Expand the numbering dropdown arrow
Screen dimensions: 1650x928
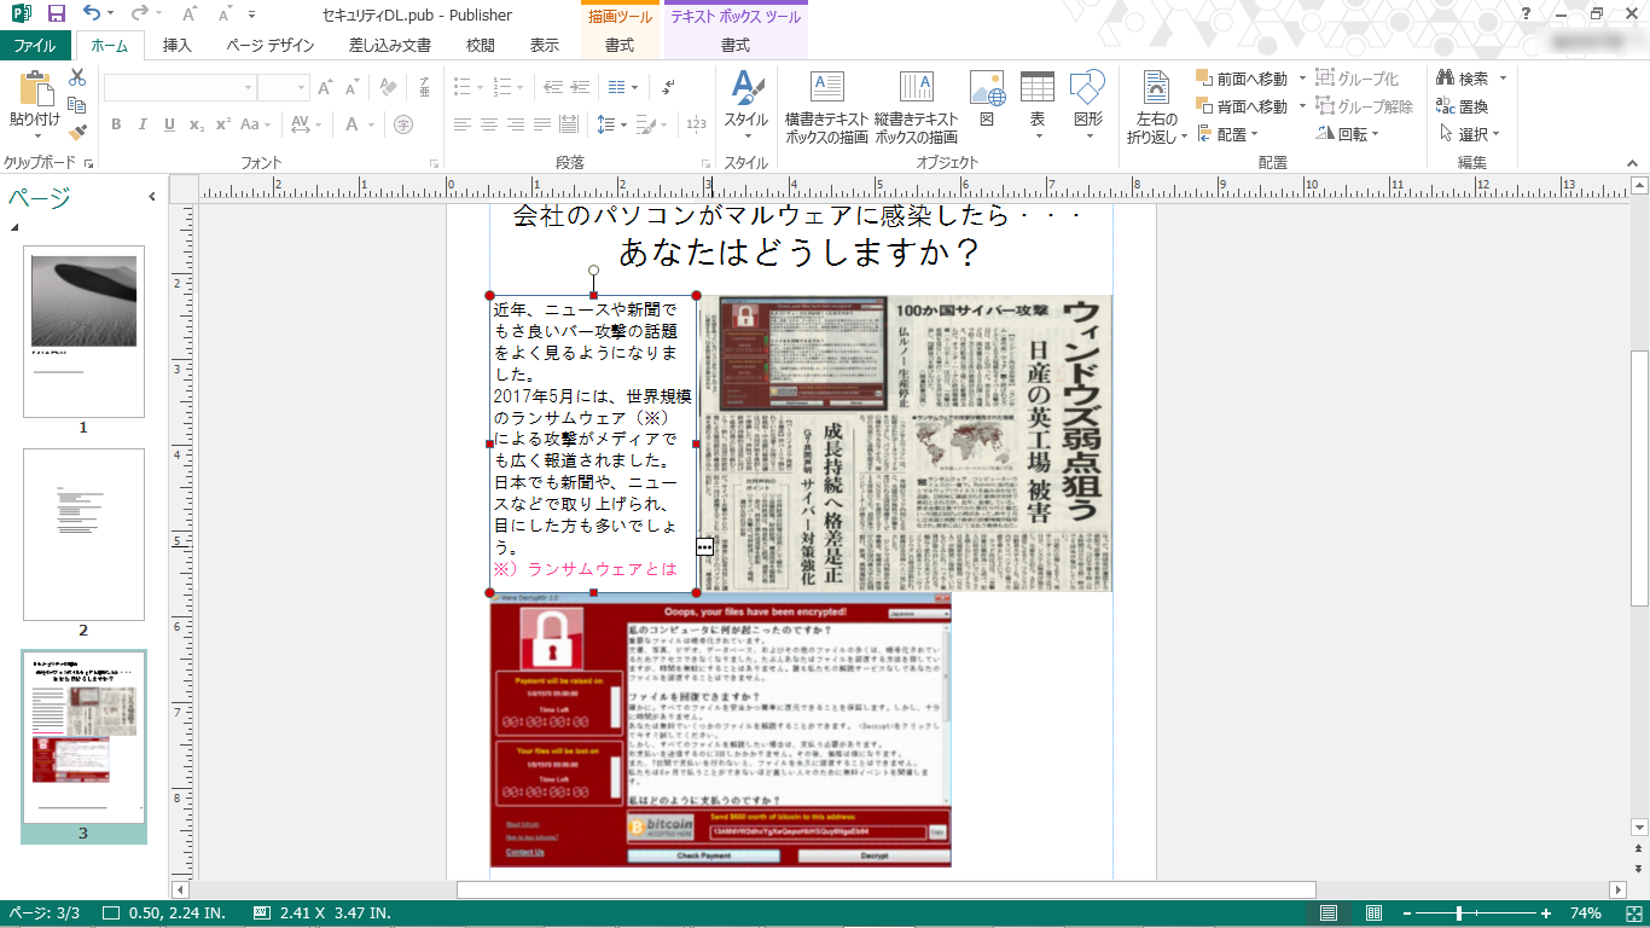coord(520,88)
